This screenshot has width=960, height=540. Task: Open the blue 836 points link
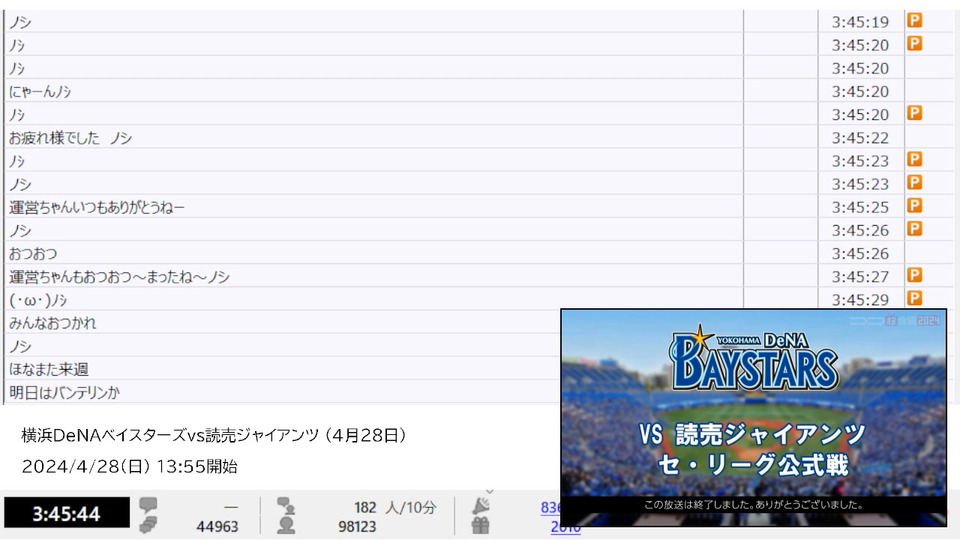coord(550,507)
